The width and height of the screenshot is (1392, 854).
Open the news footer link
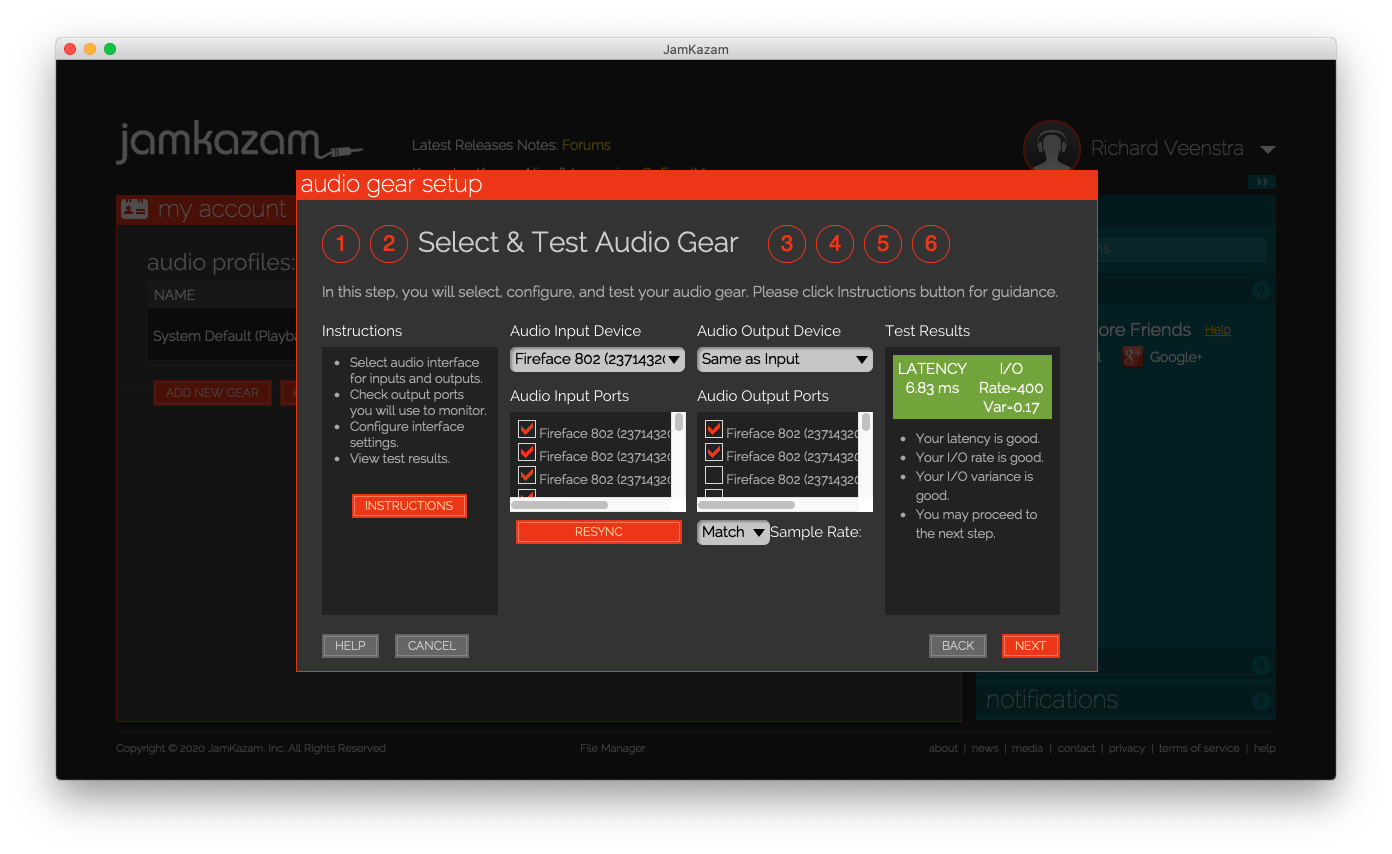pyautogui.click(x=985, y=748)
